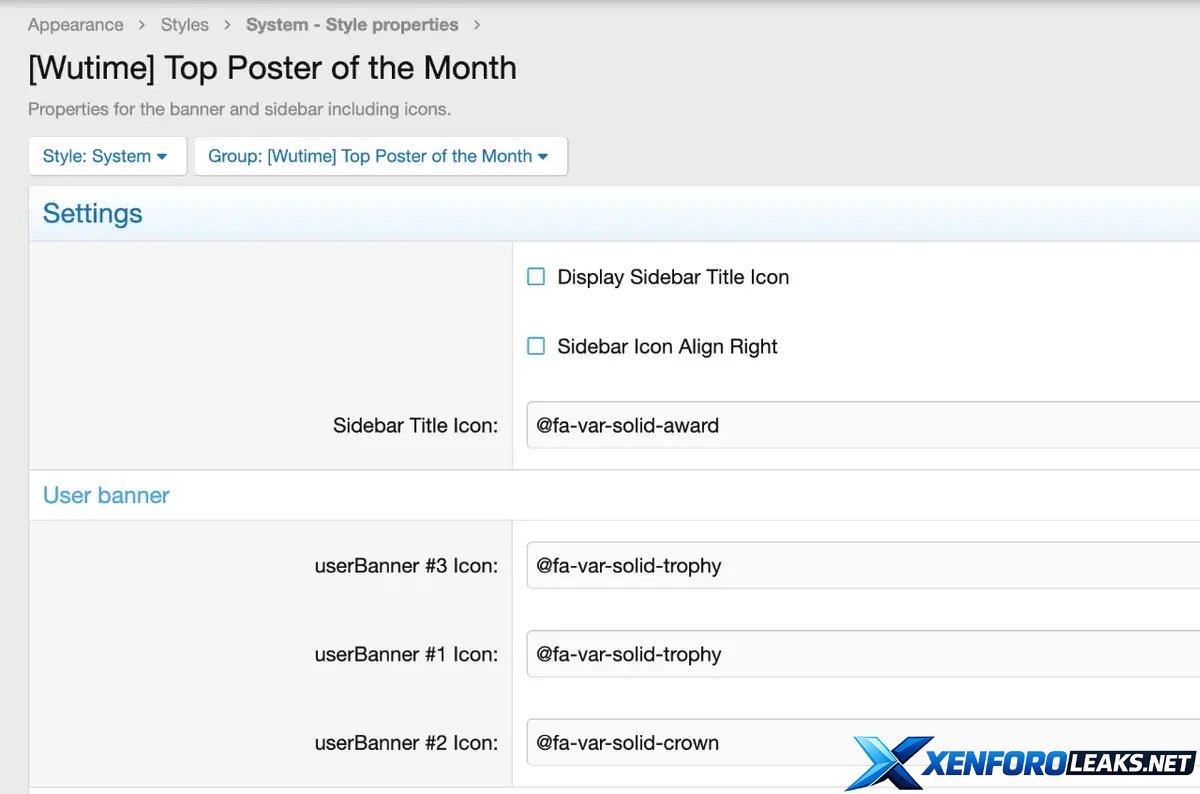Enable Display Sidebar Title Icon checkbox
This screenshot has width=1200, height=794.
pos(536,277)
